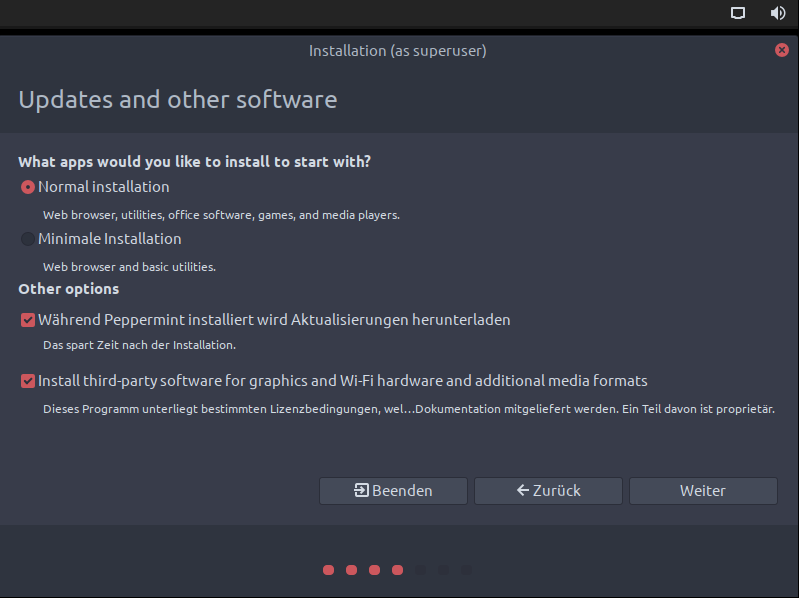Screen dimensions: 799x598
Task: Open the volume speaker icon
Action: (x=778, y=13)
